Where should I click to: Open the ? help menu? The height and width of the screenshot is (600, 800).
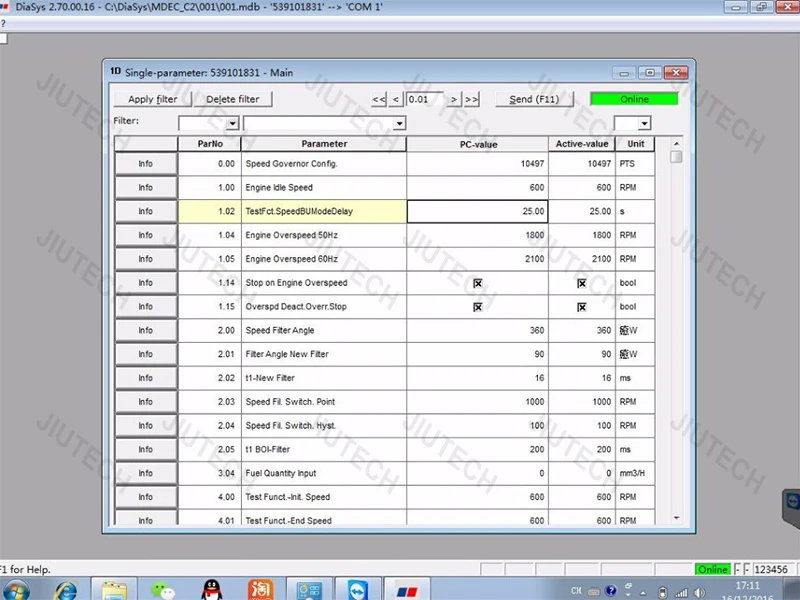(3, 23)
